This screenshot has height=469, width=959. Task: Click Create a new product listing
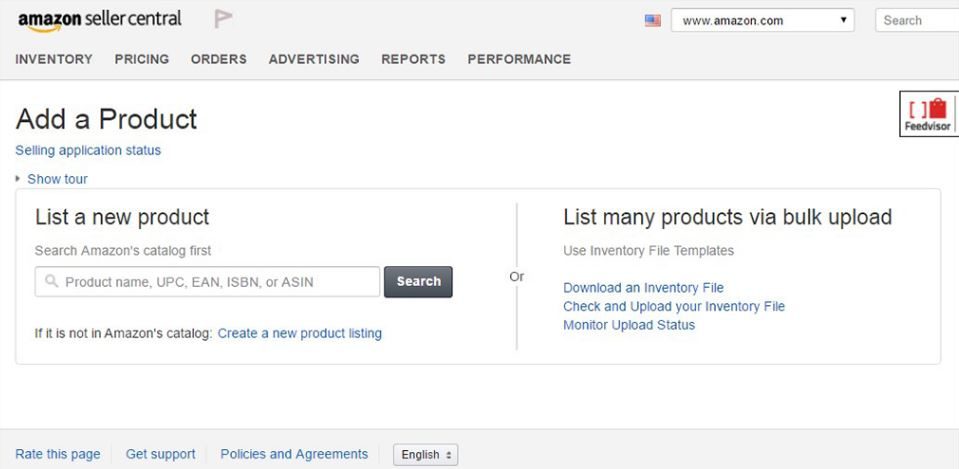coord(300,333)
